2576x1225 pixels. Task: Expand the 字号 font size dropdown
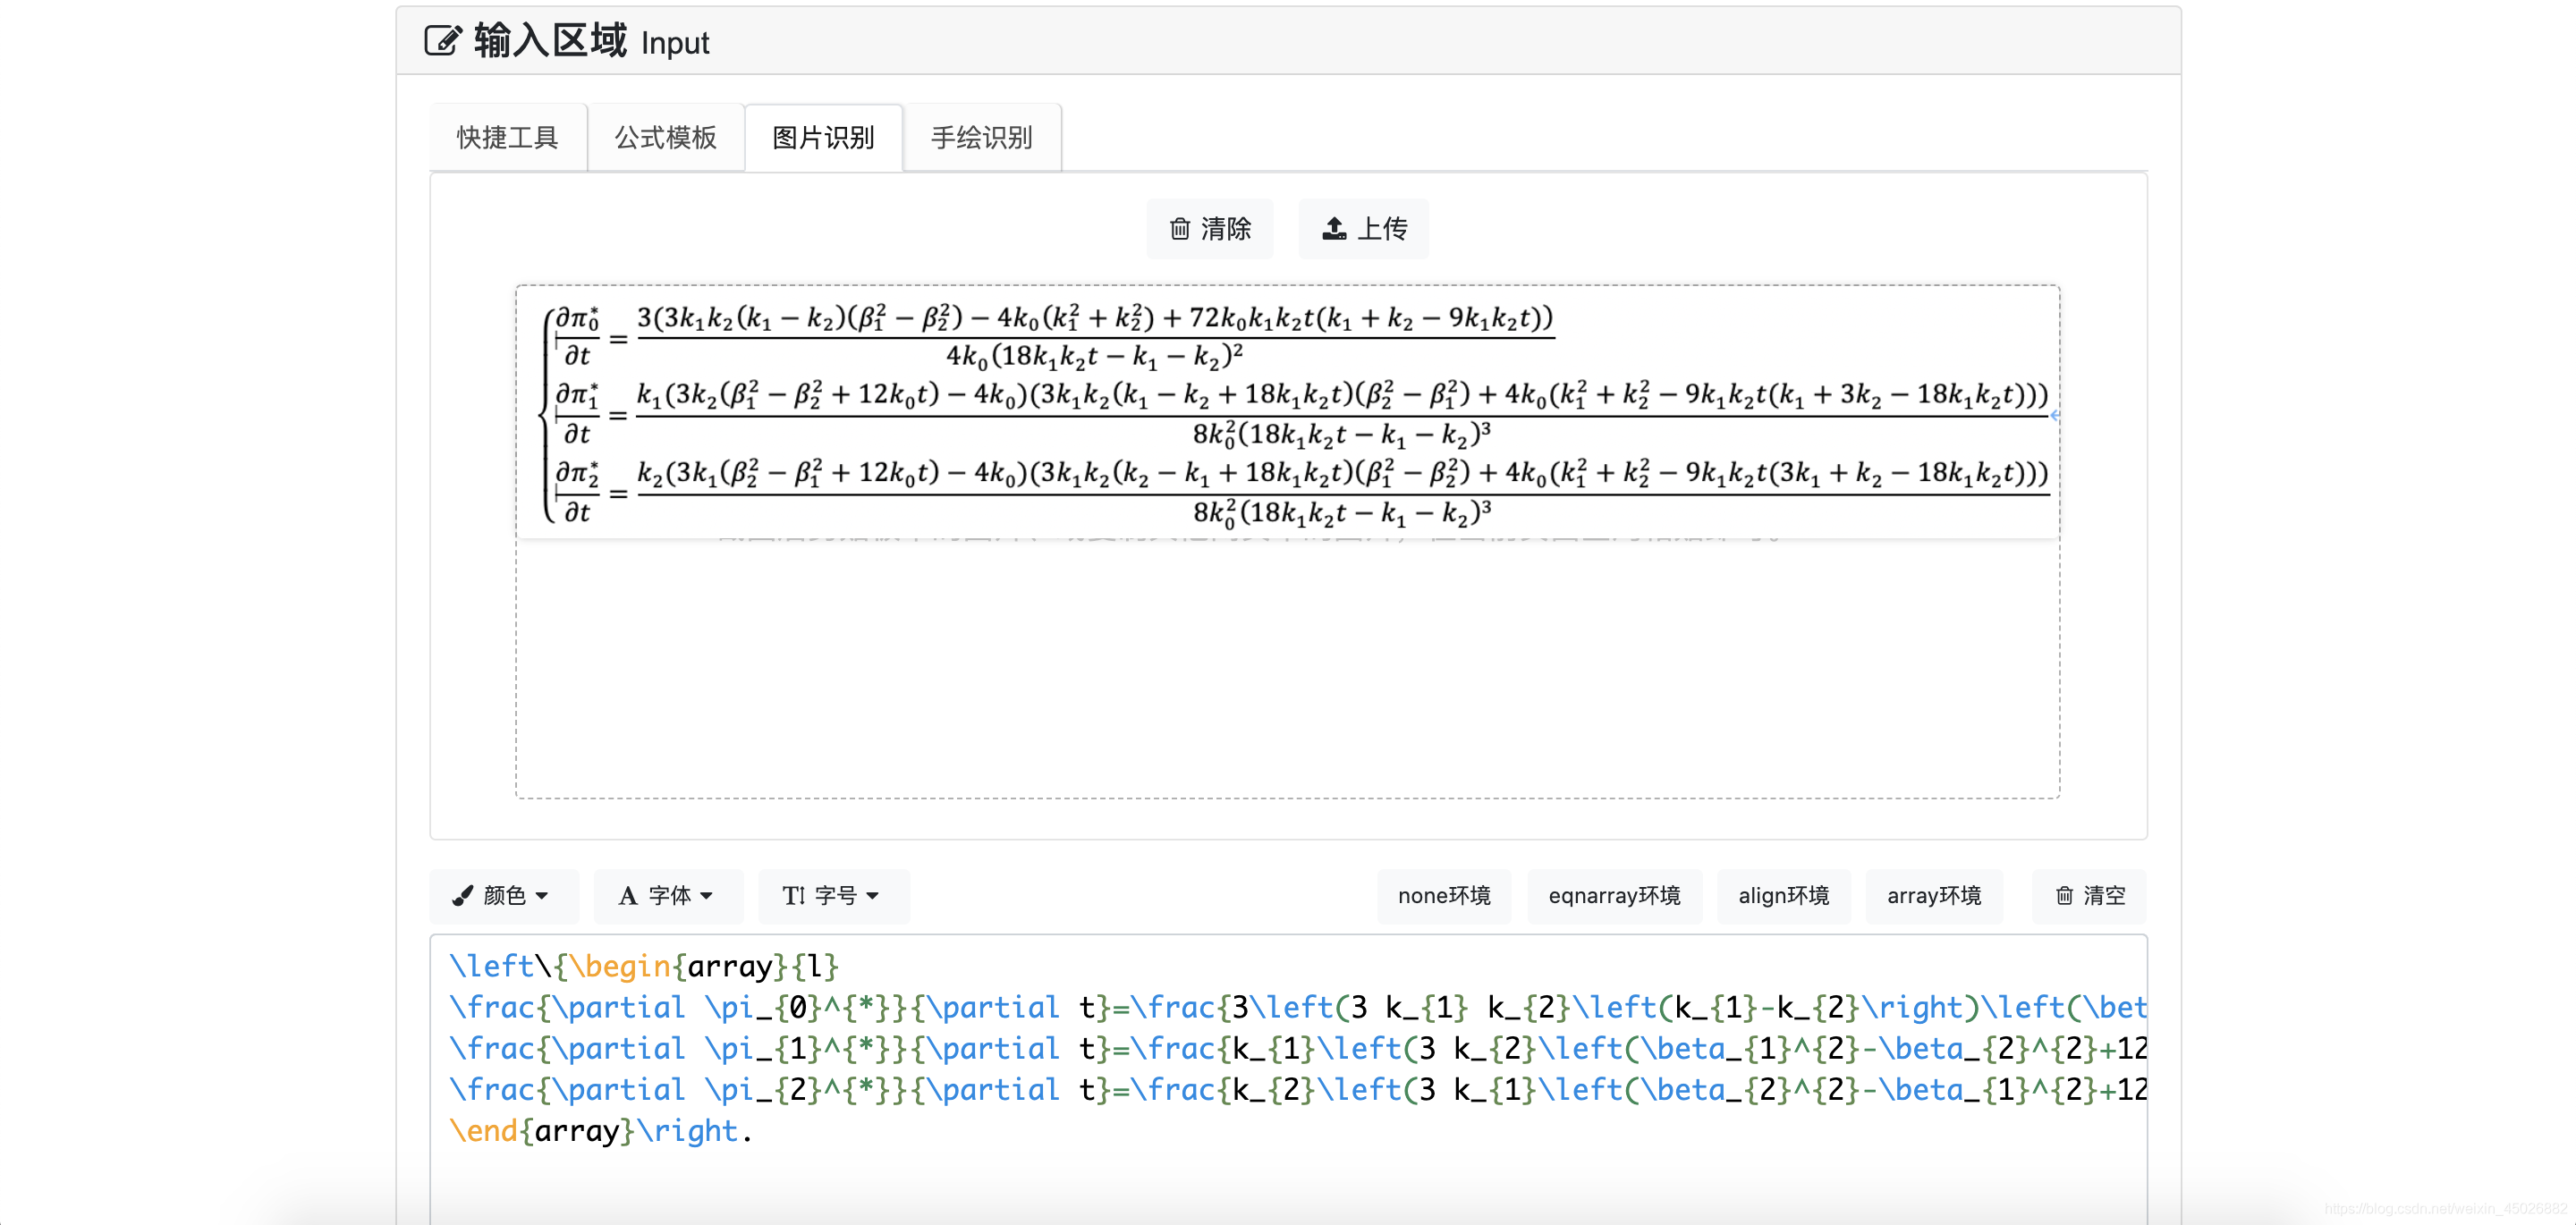point(834,896)
